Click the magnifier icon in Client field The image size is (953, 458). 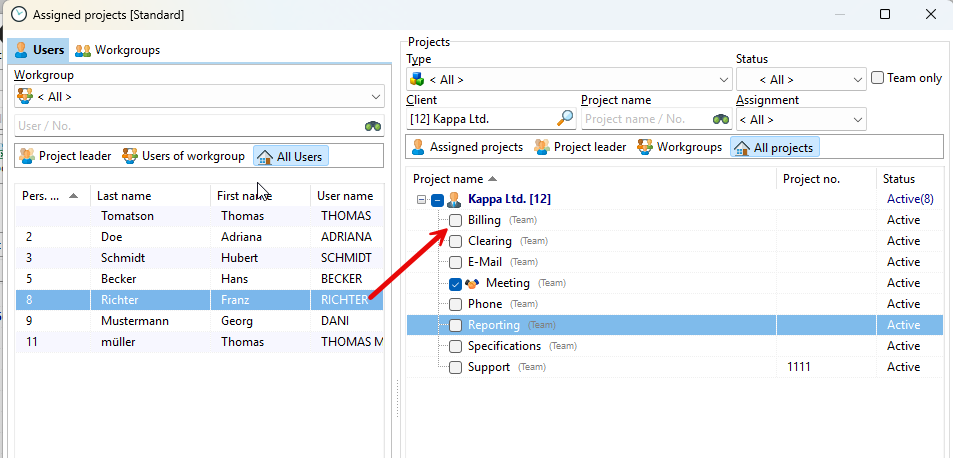565,119
